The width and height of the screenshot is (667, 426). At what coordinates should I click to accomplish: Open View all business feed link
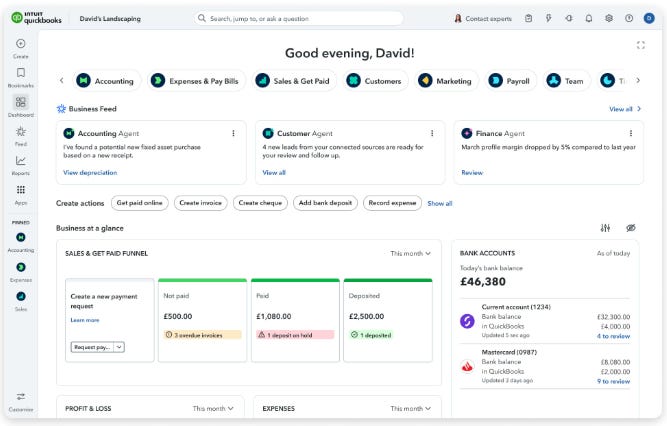click(x=624, y=109)
